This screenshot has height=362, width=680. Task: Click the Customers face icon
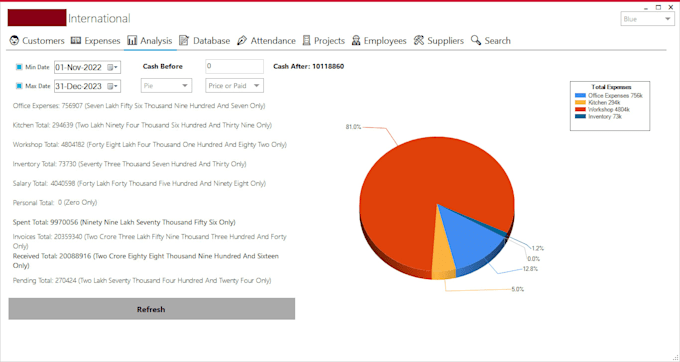click(x=14, y=41)
